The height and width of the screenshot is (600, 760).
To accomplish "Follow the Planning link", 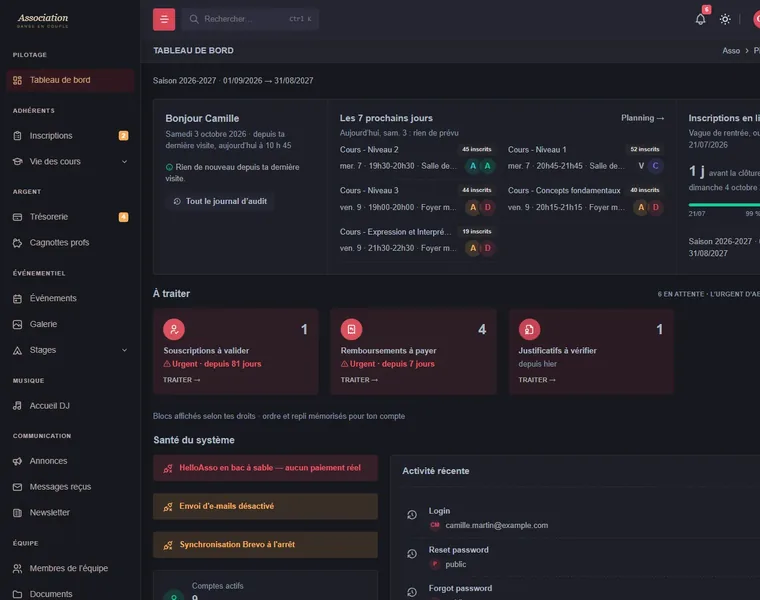I will coord(642,118).
